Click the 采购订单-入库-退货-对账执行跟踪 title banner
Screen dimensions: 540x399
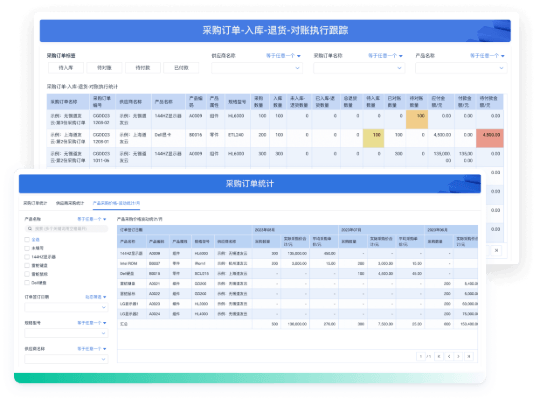tap(275, 31)
